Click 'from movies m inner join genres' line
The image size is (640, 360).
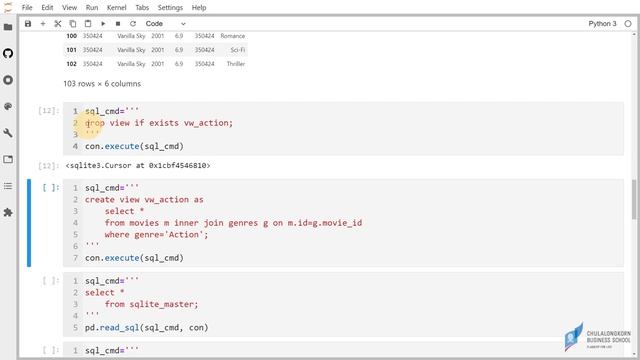tap(233, 223)
